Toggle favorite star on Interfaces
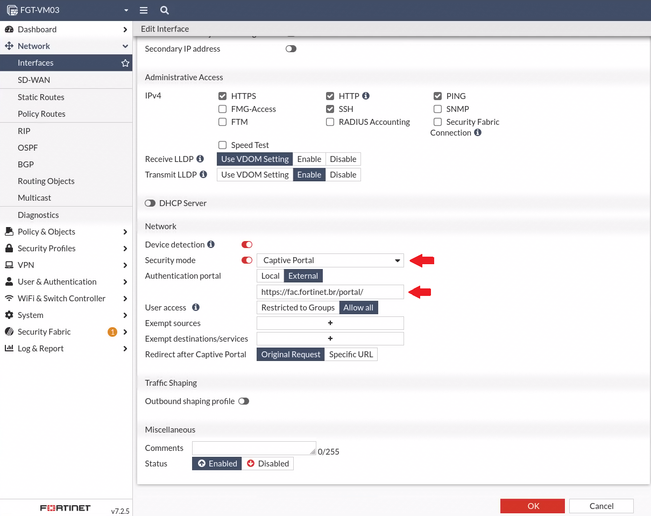This screenshot has height=516, width=651. pos(125,63)
